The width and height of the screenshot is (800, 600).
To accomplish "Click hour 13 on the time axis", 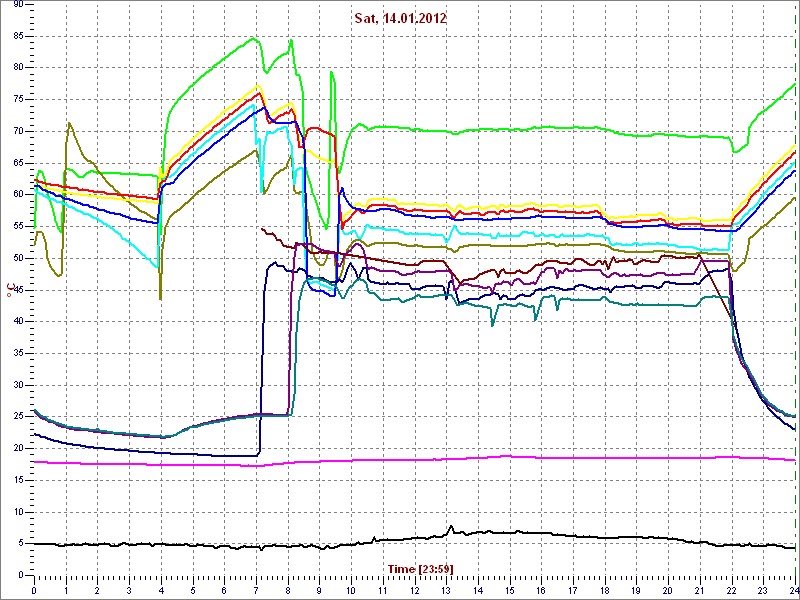I will [x=446, y=590].
